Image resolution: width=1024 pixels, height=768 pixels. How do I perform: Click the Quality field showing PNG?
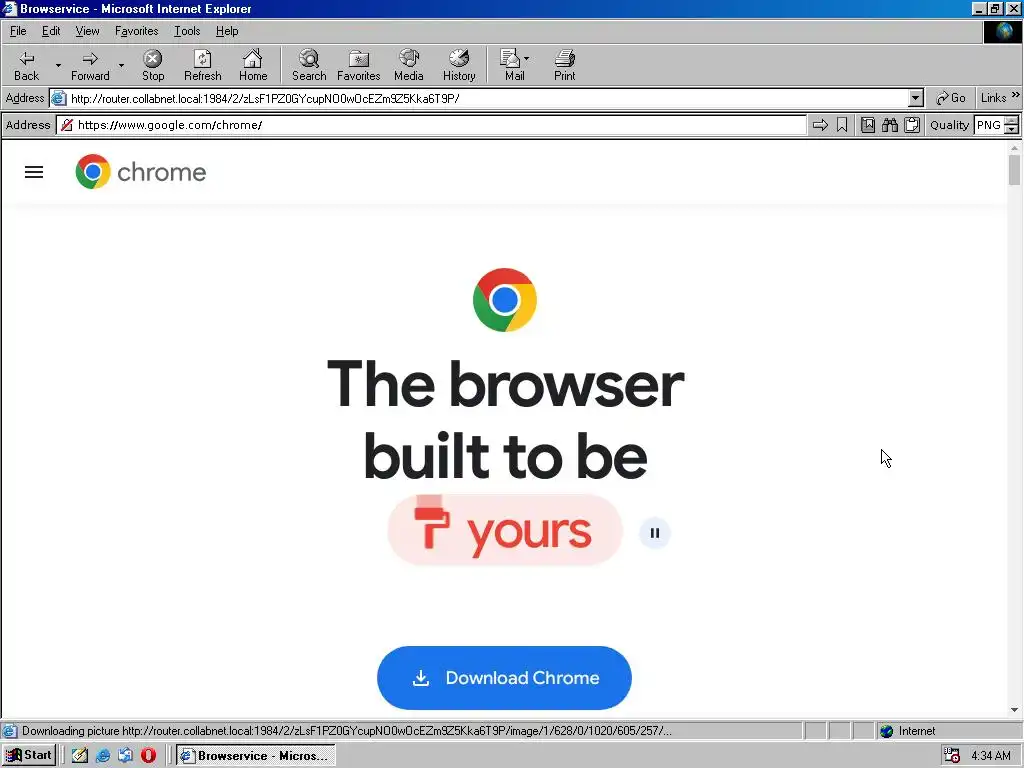(x=988, y=125)
